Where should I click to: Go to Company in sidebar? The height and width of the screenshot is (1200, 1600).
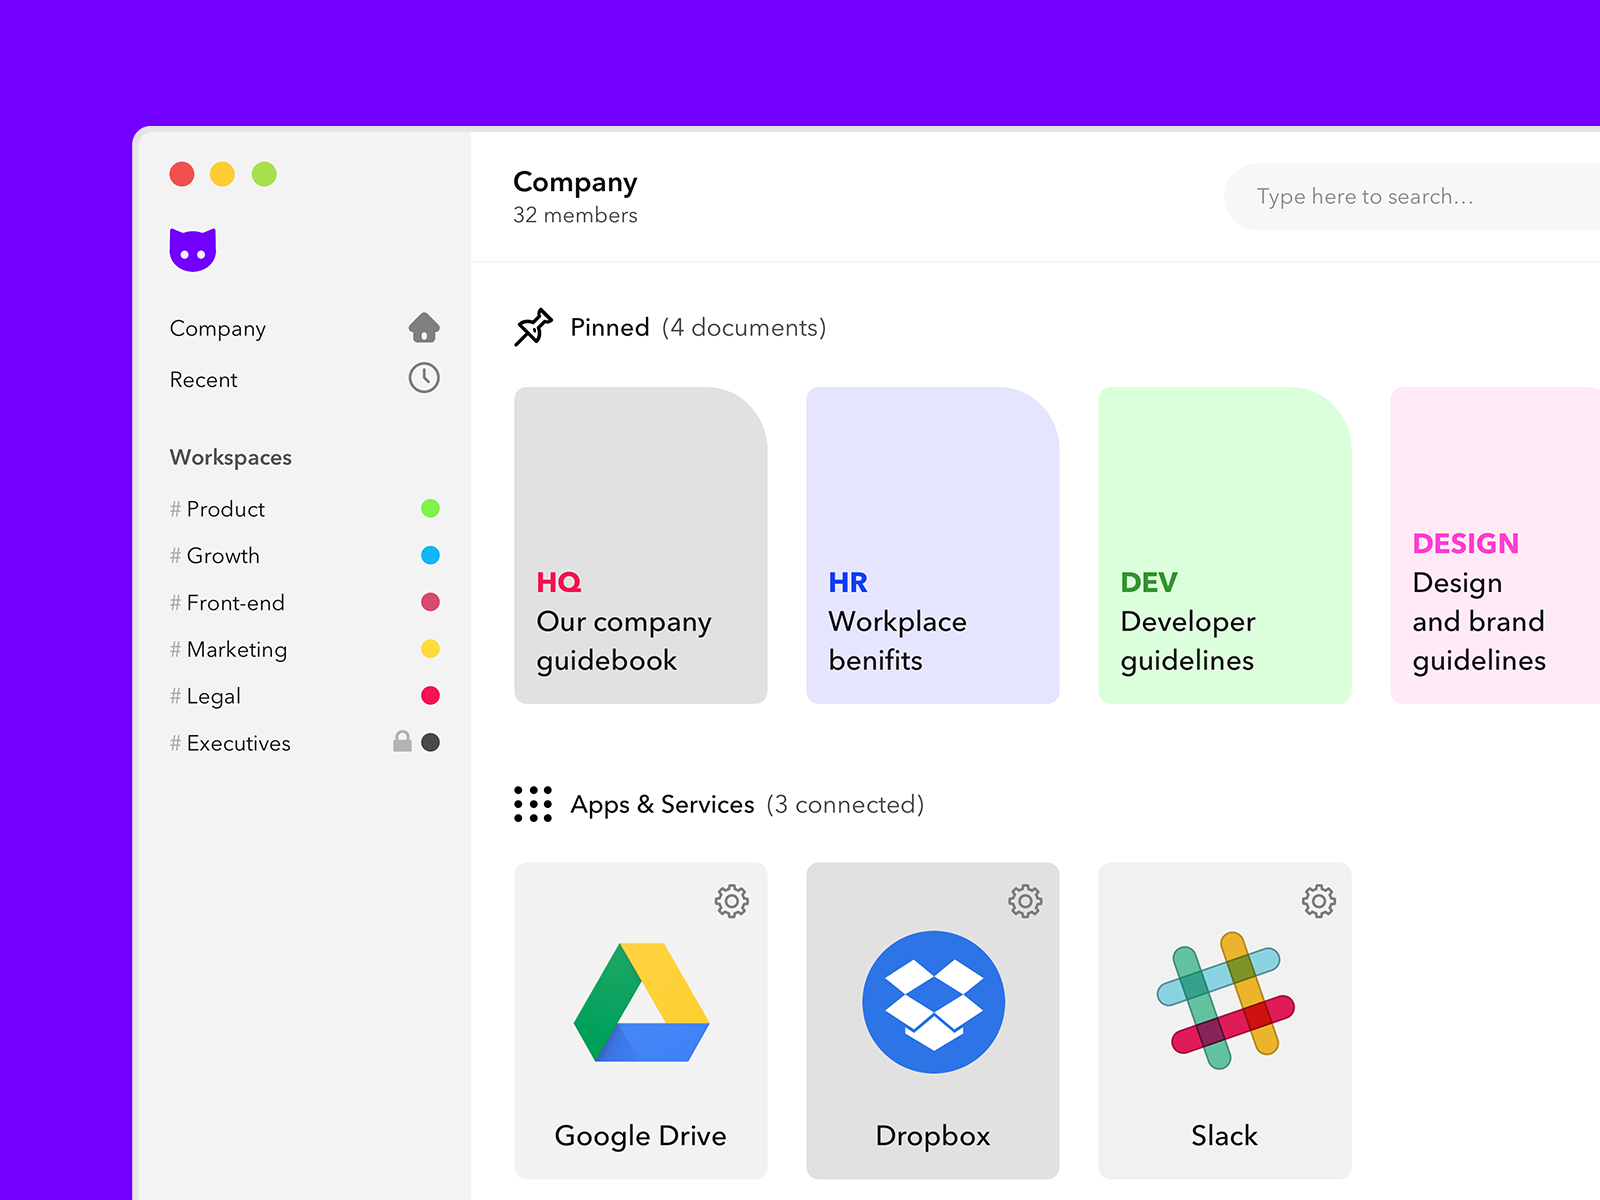305,328
